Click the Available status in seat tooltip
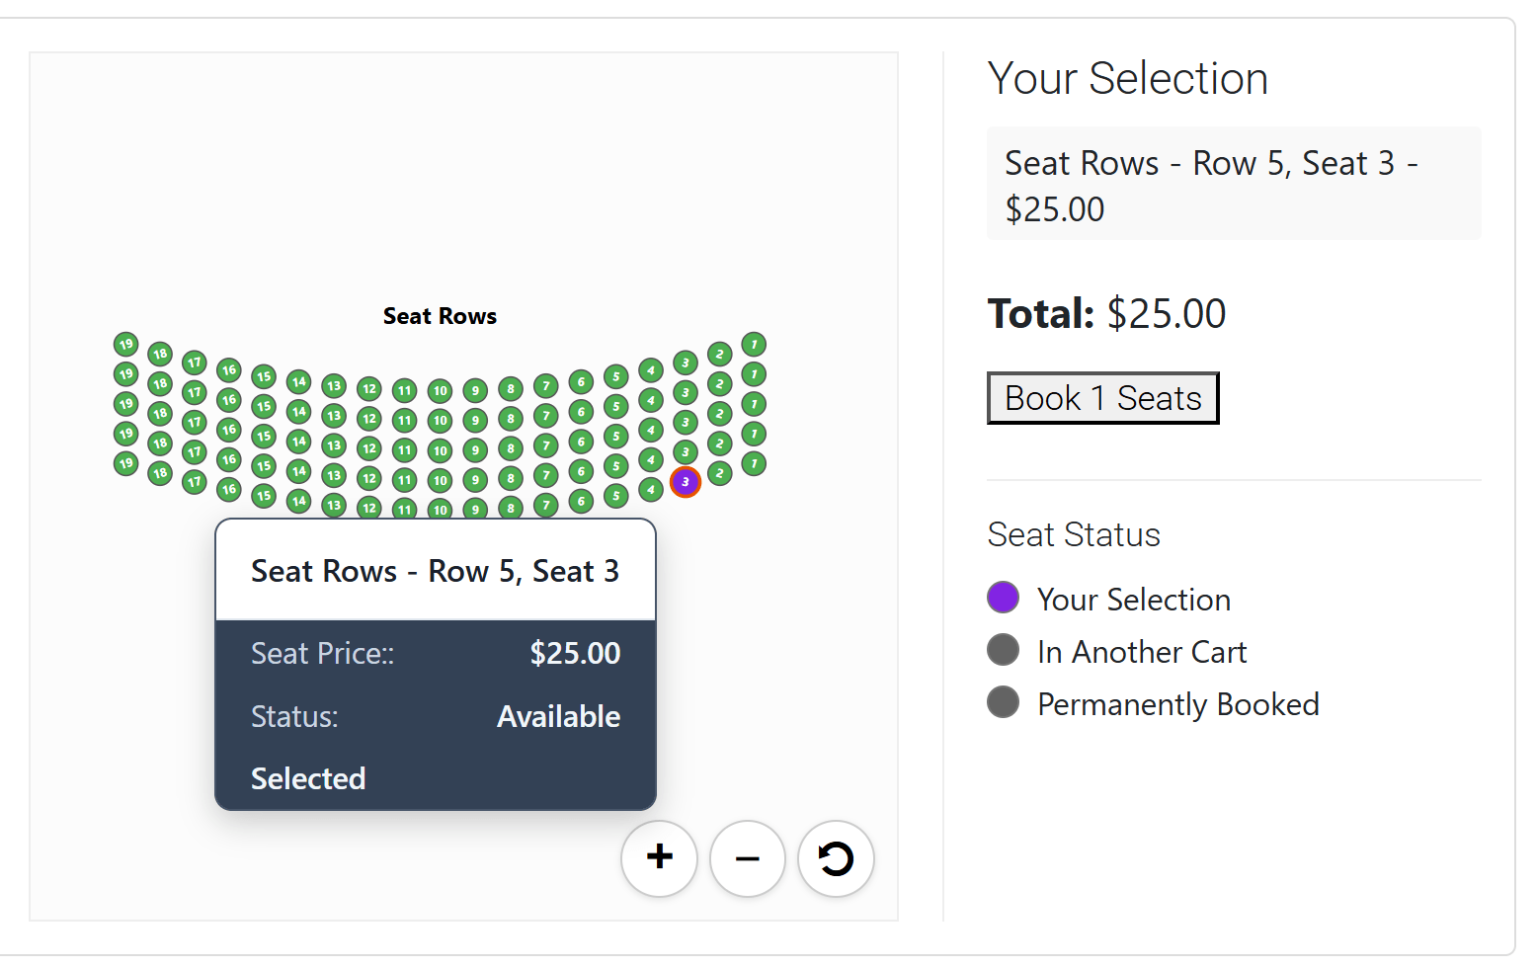1536x968 pixels. [x=558, y=716]
